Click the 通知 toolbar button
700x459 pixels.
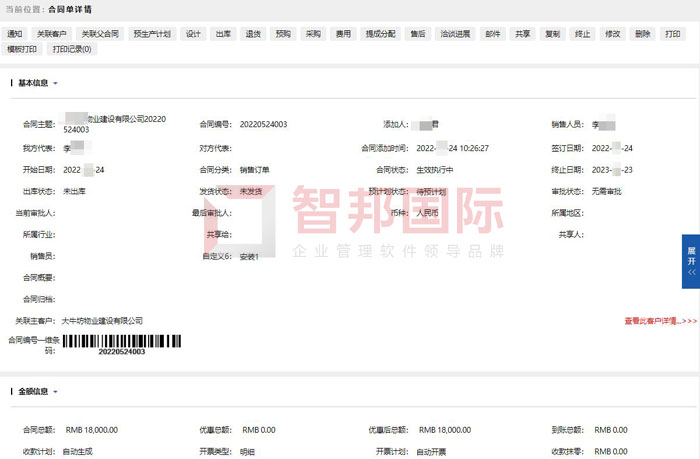[x=15, y=33]
